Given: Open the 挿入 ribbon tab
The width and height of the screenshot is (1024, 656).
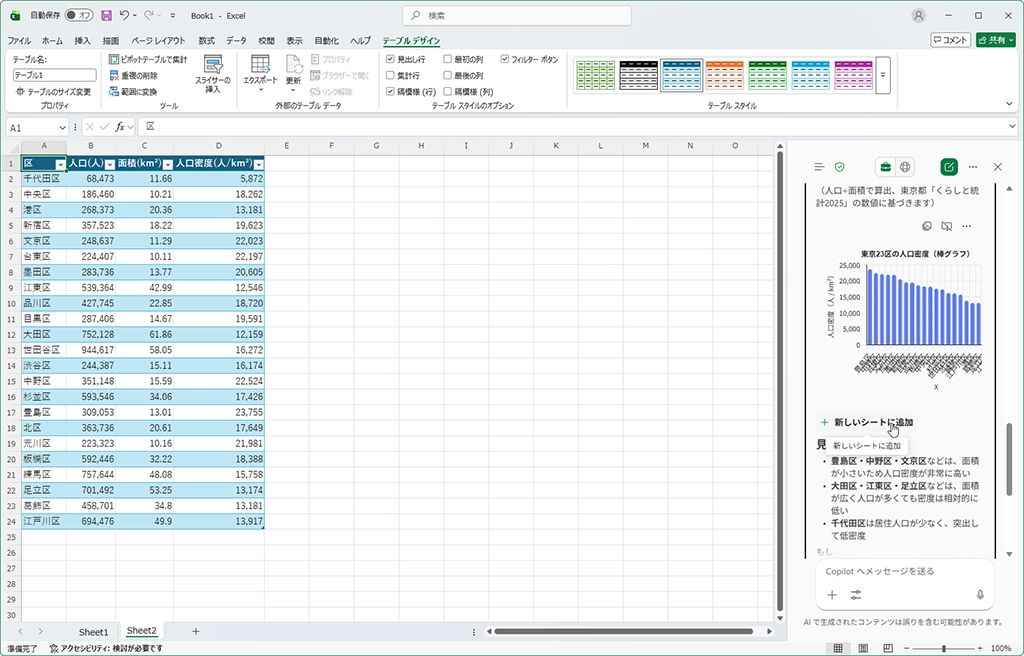Looking at the screenshot, I should coord(82,41).
